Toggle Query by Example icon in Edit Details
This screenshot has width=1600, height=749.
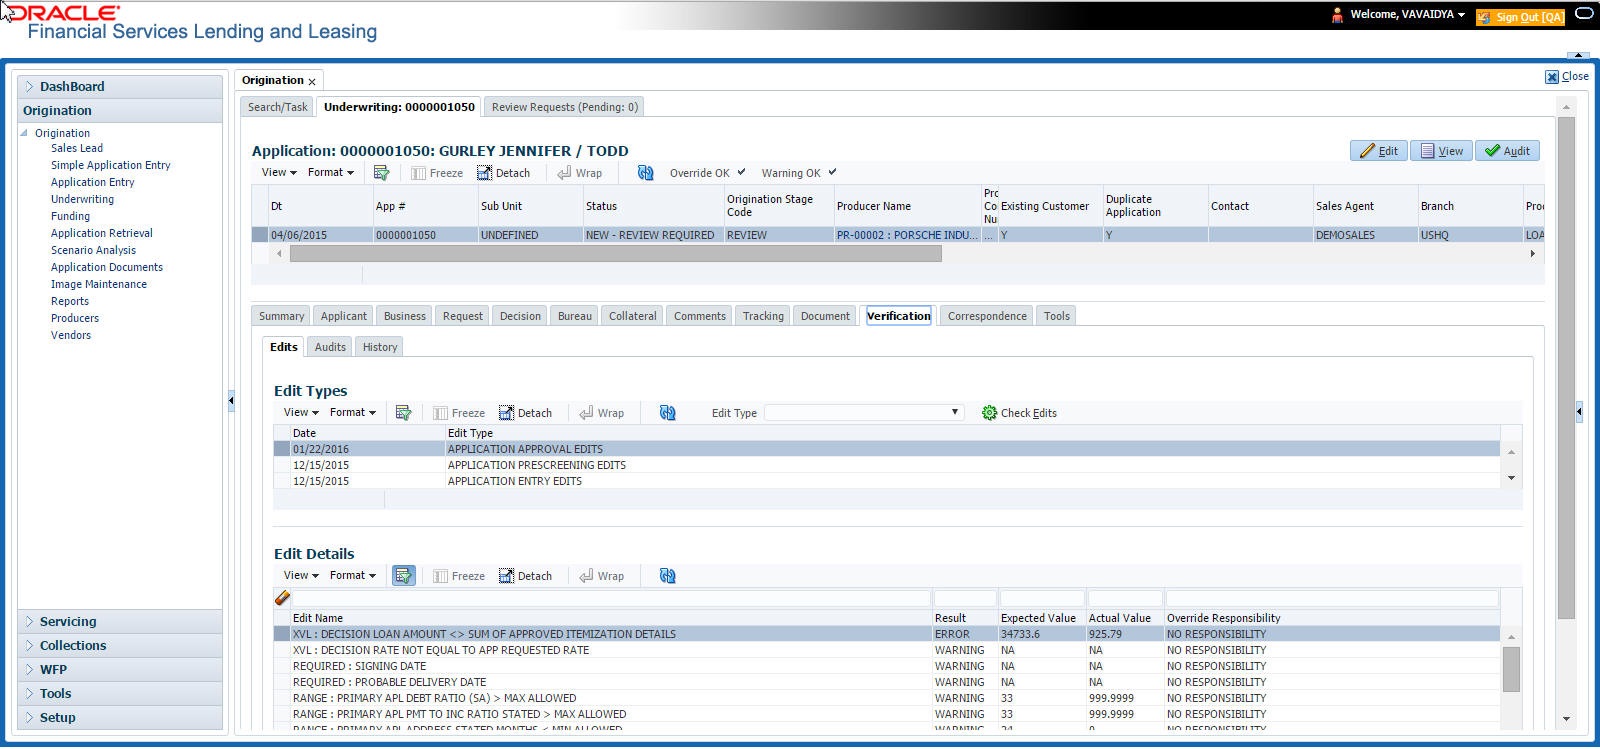[404, 576]
